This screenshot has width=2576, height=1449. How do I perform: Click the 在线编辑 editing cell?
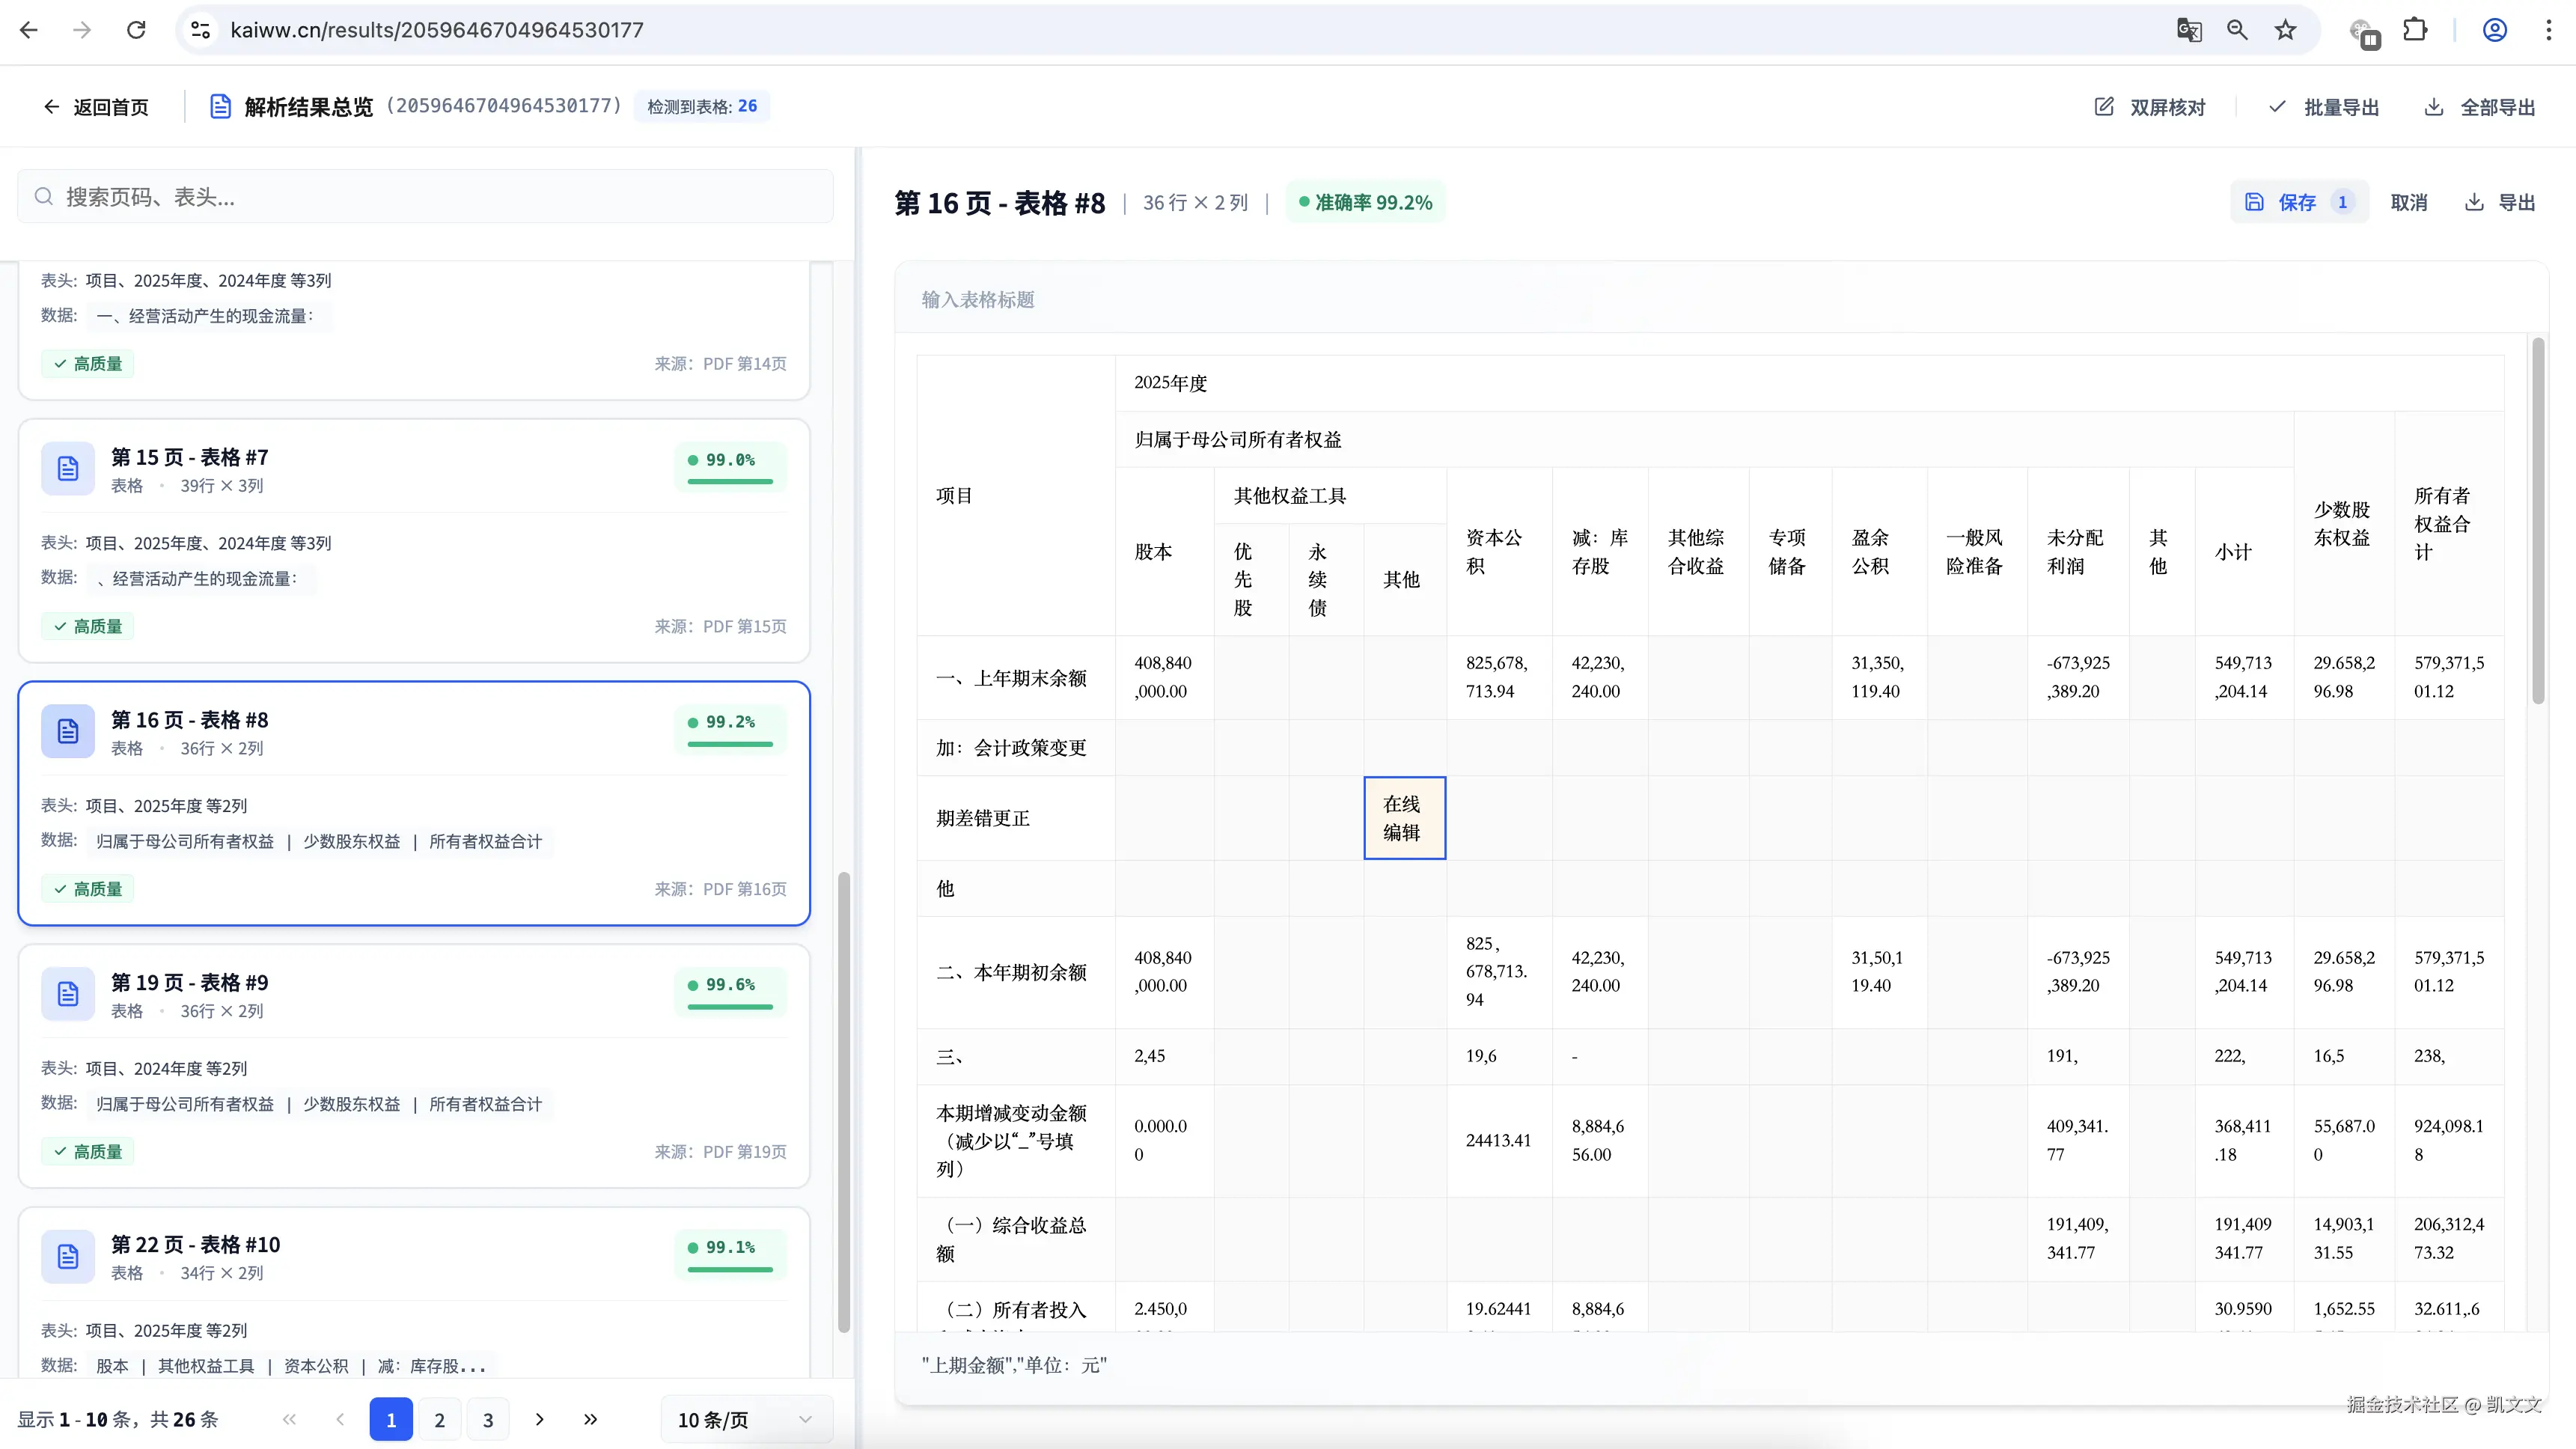point(1405,818)
